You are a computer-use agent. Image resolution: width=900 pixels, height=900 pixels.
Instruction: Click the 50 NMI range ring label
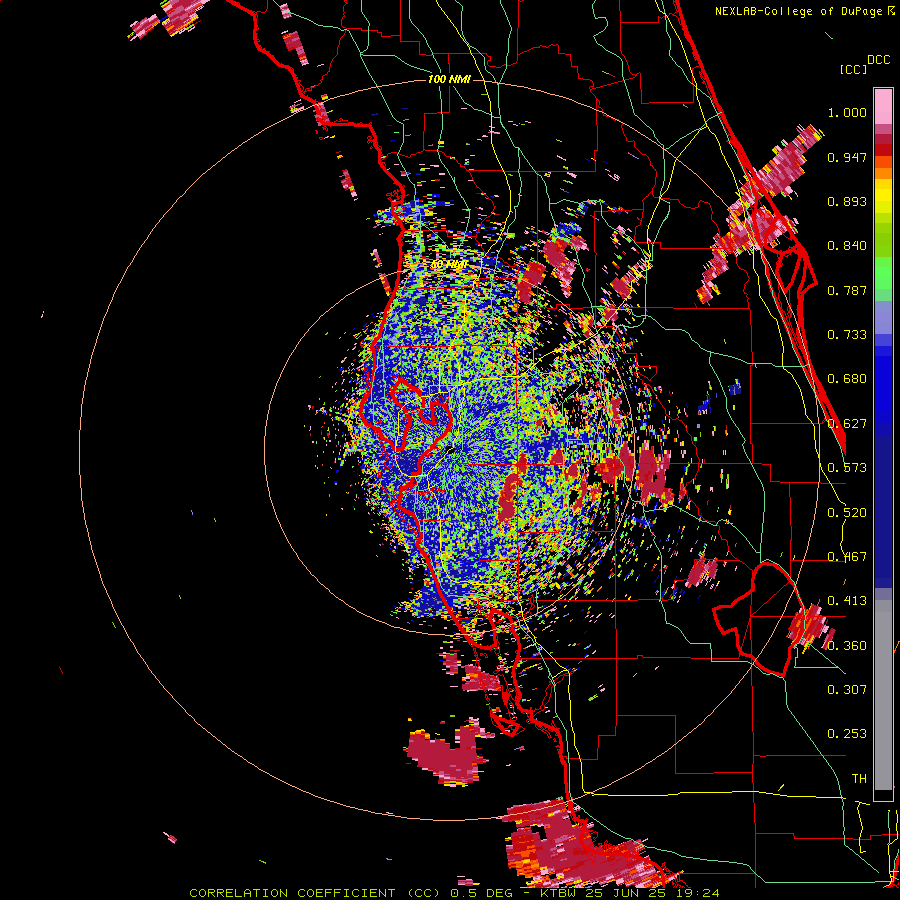coord(449,265)
